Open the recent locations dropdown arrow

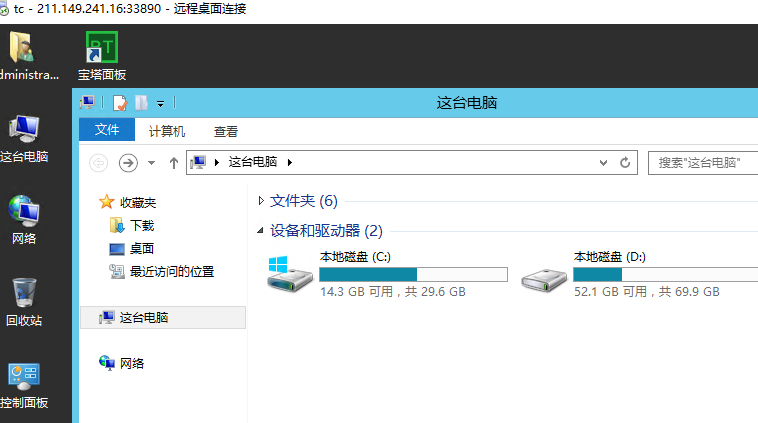tap(151, 162)
